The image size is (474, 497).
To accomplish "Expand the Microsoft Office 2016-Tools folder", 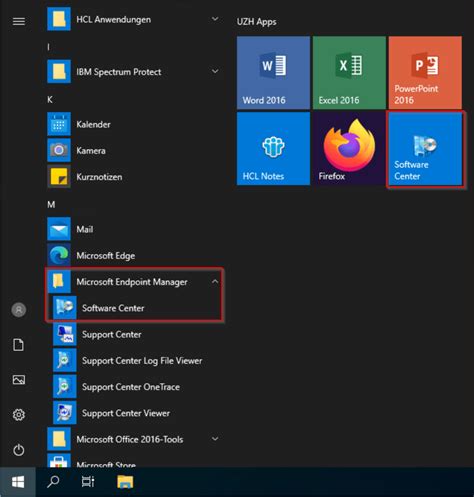I will [133, 439].
